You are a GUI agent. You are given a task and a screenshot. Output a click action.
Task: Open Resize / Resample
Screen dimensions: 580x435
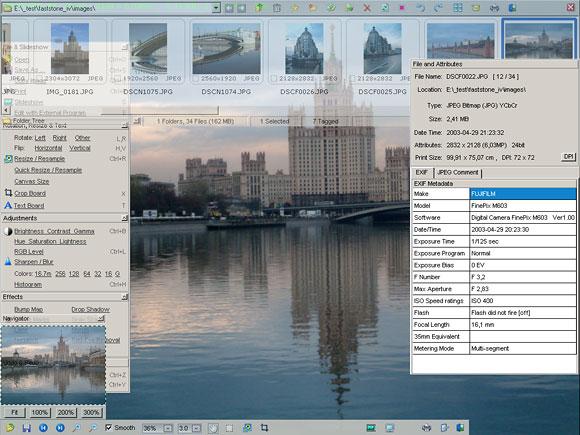click(x=39, y=159)
